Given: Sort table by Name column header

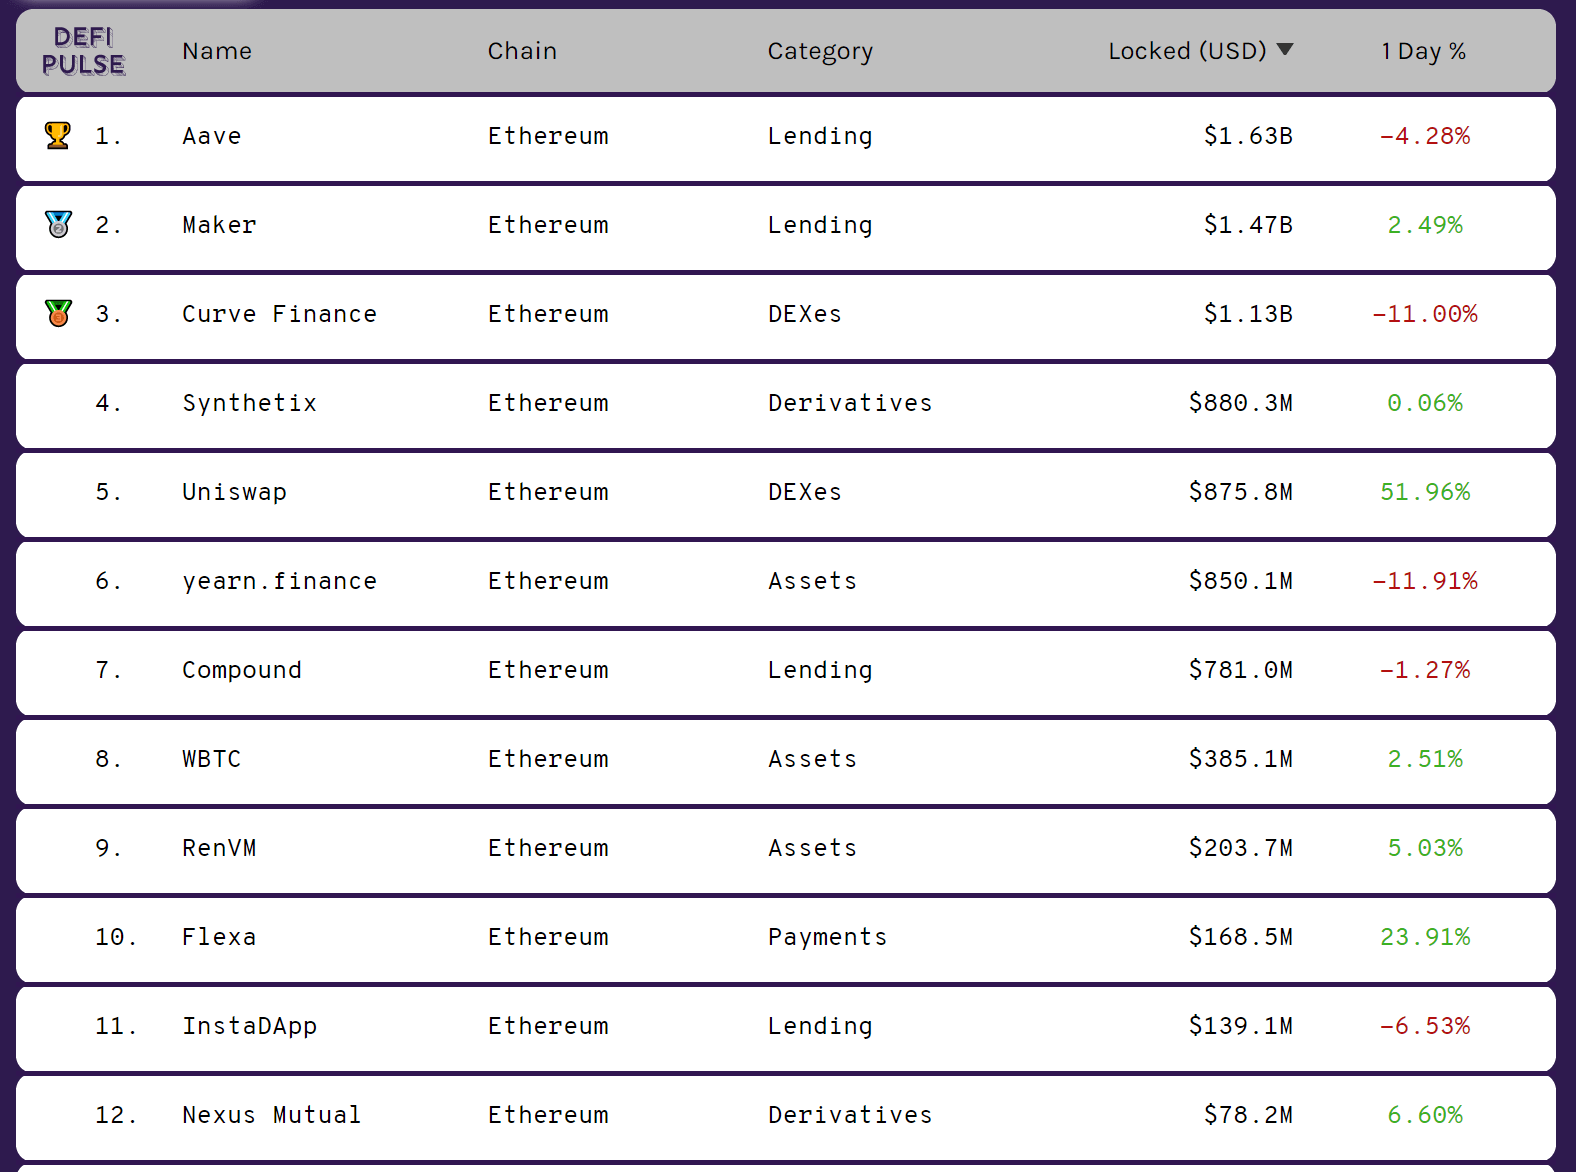Looking at the screenshot, I should point(217,51).
